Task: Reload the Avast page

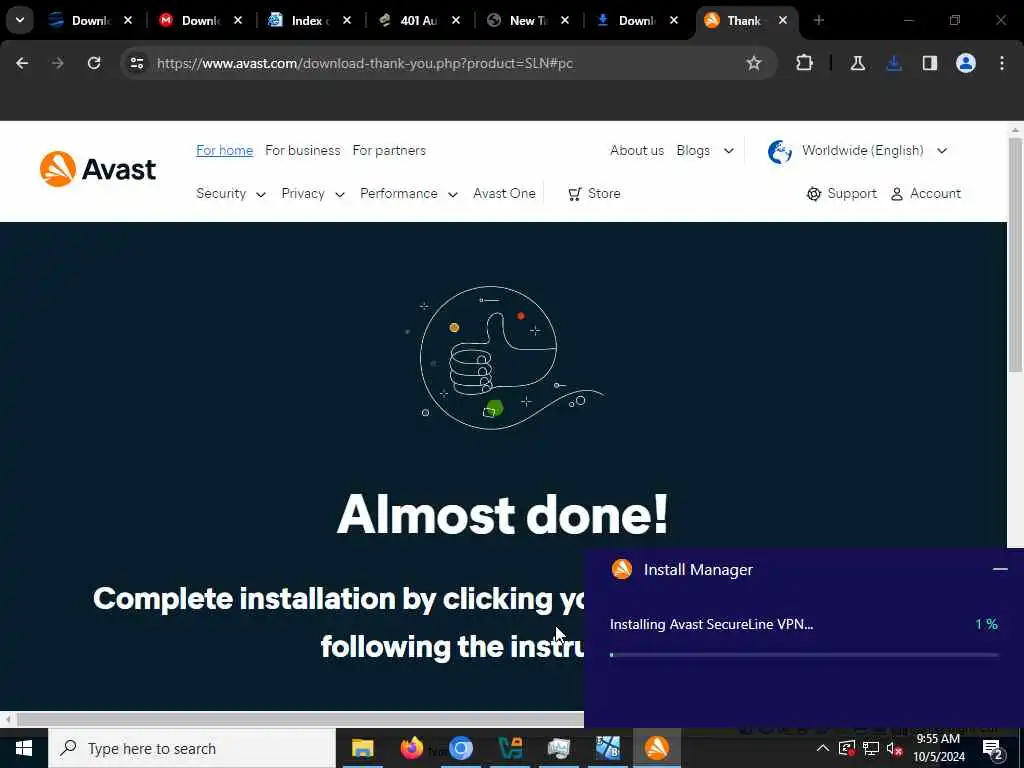Action: [x=94, y=63]
